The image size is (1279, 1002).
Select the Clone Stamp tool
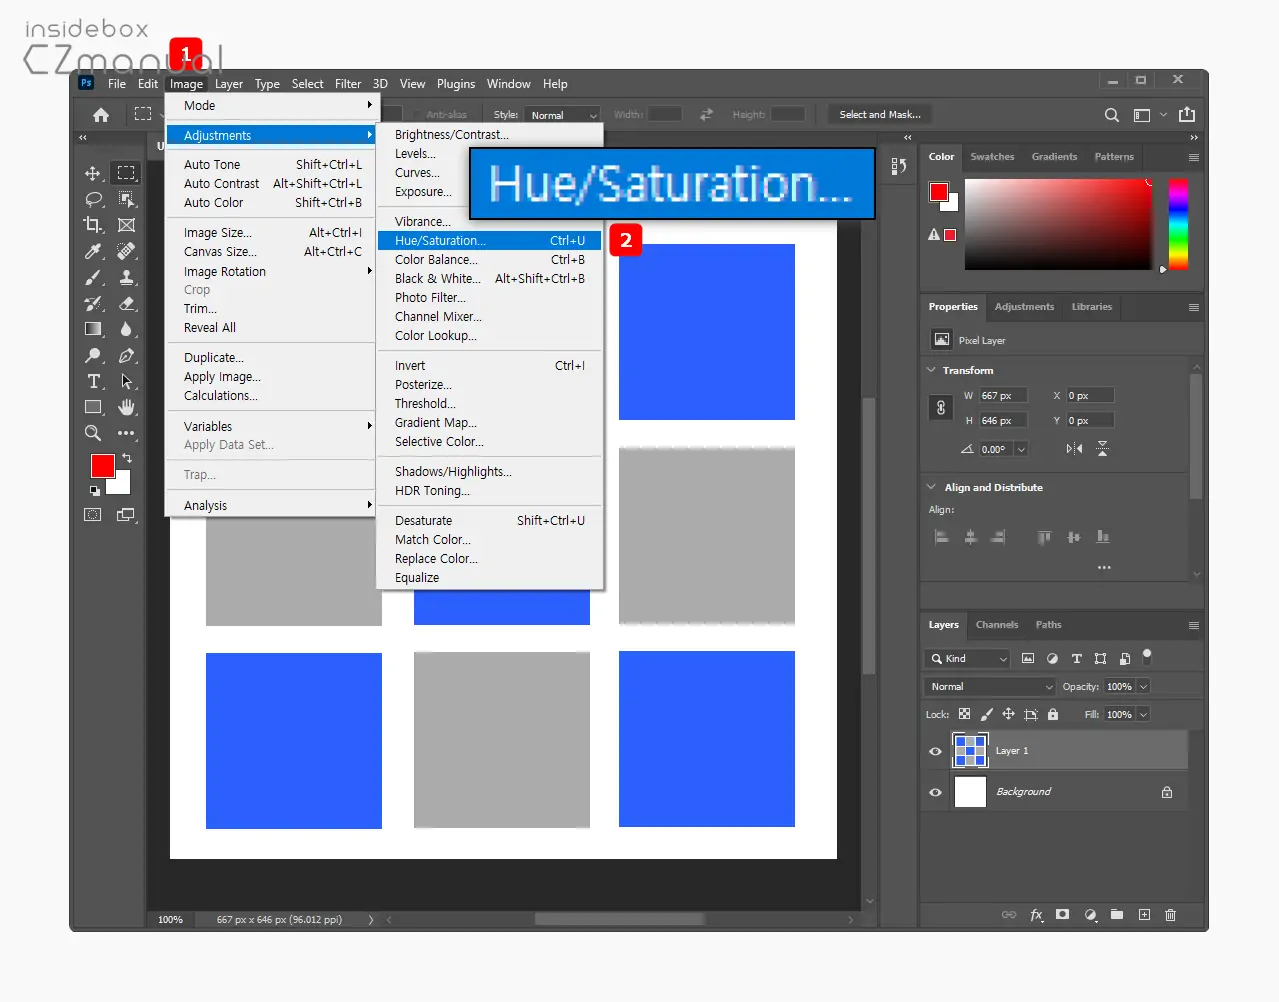[x=126, y=277]
